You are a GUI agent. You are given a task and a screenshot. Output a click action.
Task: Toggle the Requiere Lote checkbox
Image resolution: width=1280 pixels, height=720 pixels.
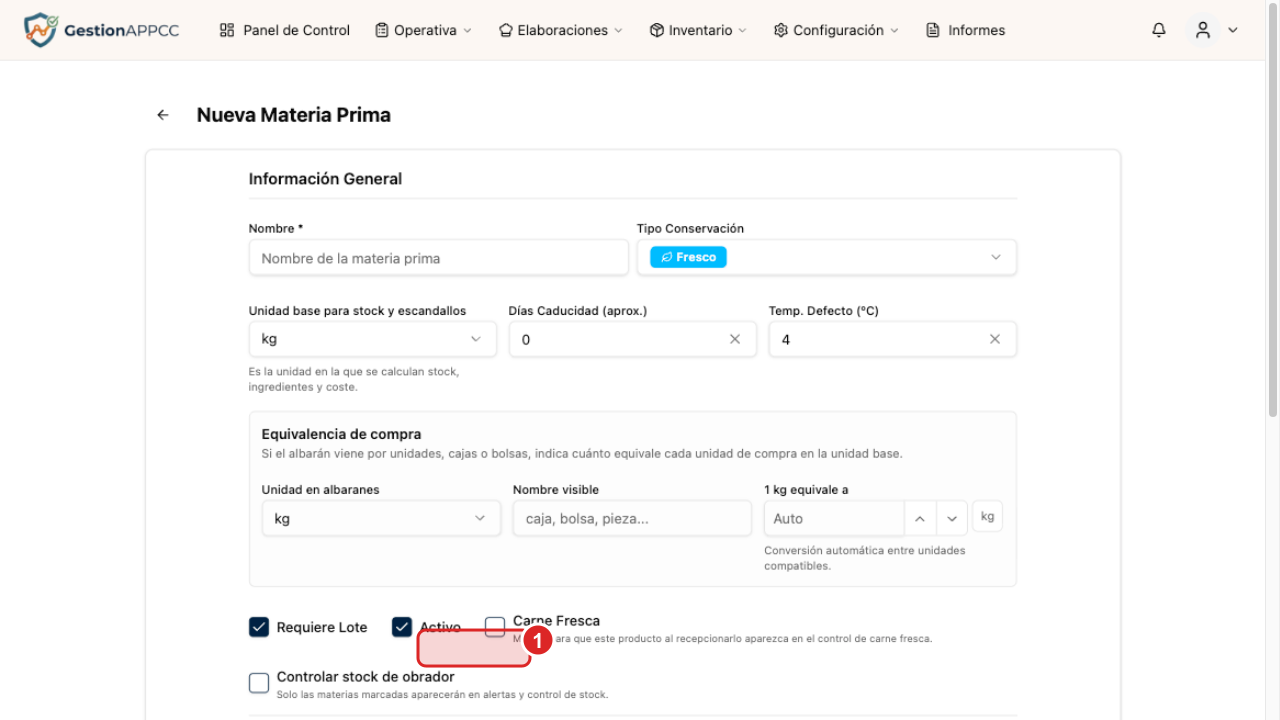tap(259, 627)
